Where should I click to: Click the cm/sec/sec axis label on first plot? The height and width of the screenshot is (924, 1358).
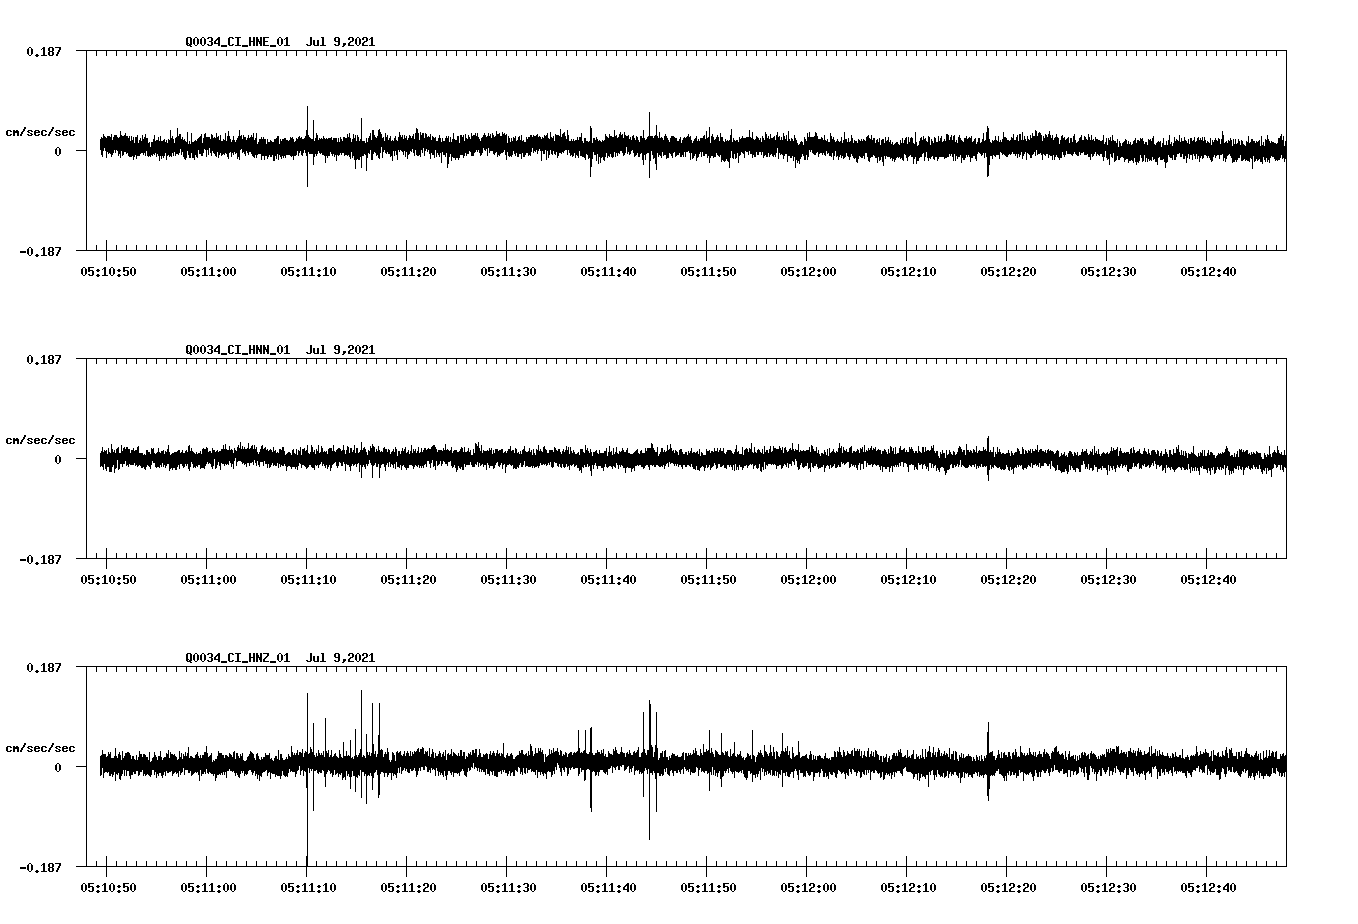(x=40, y=131)
